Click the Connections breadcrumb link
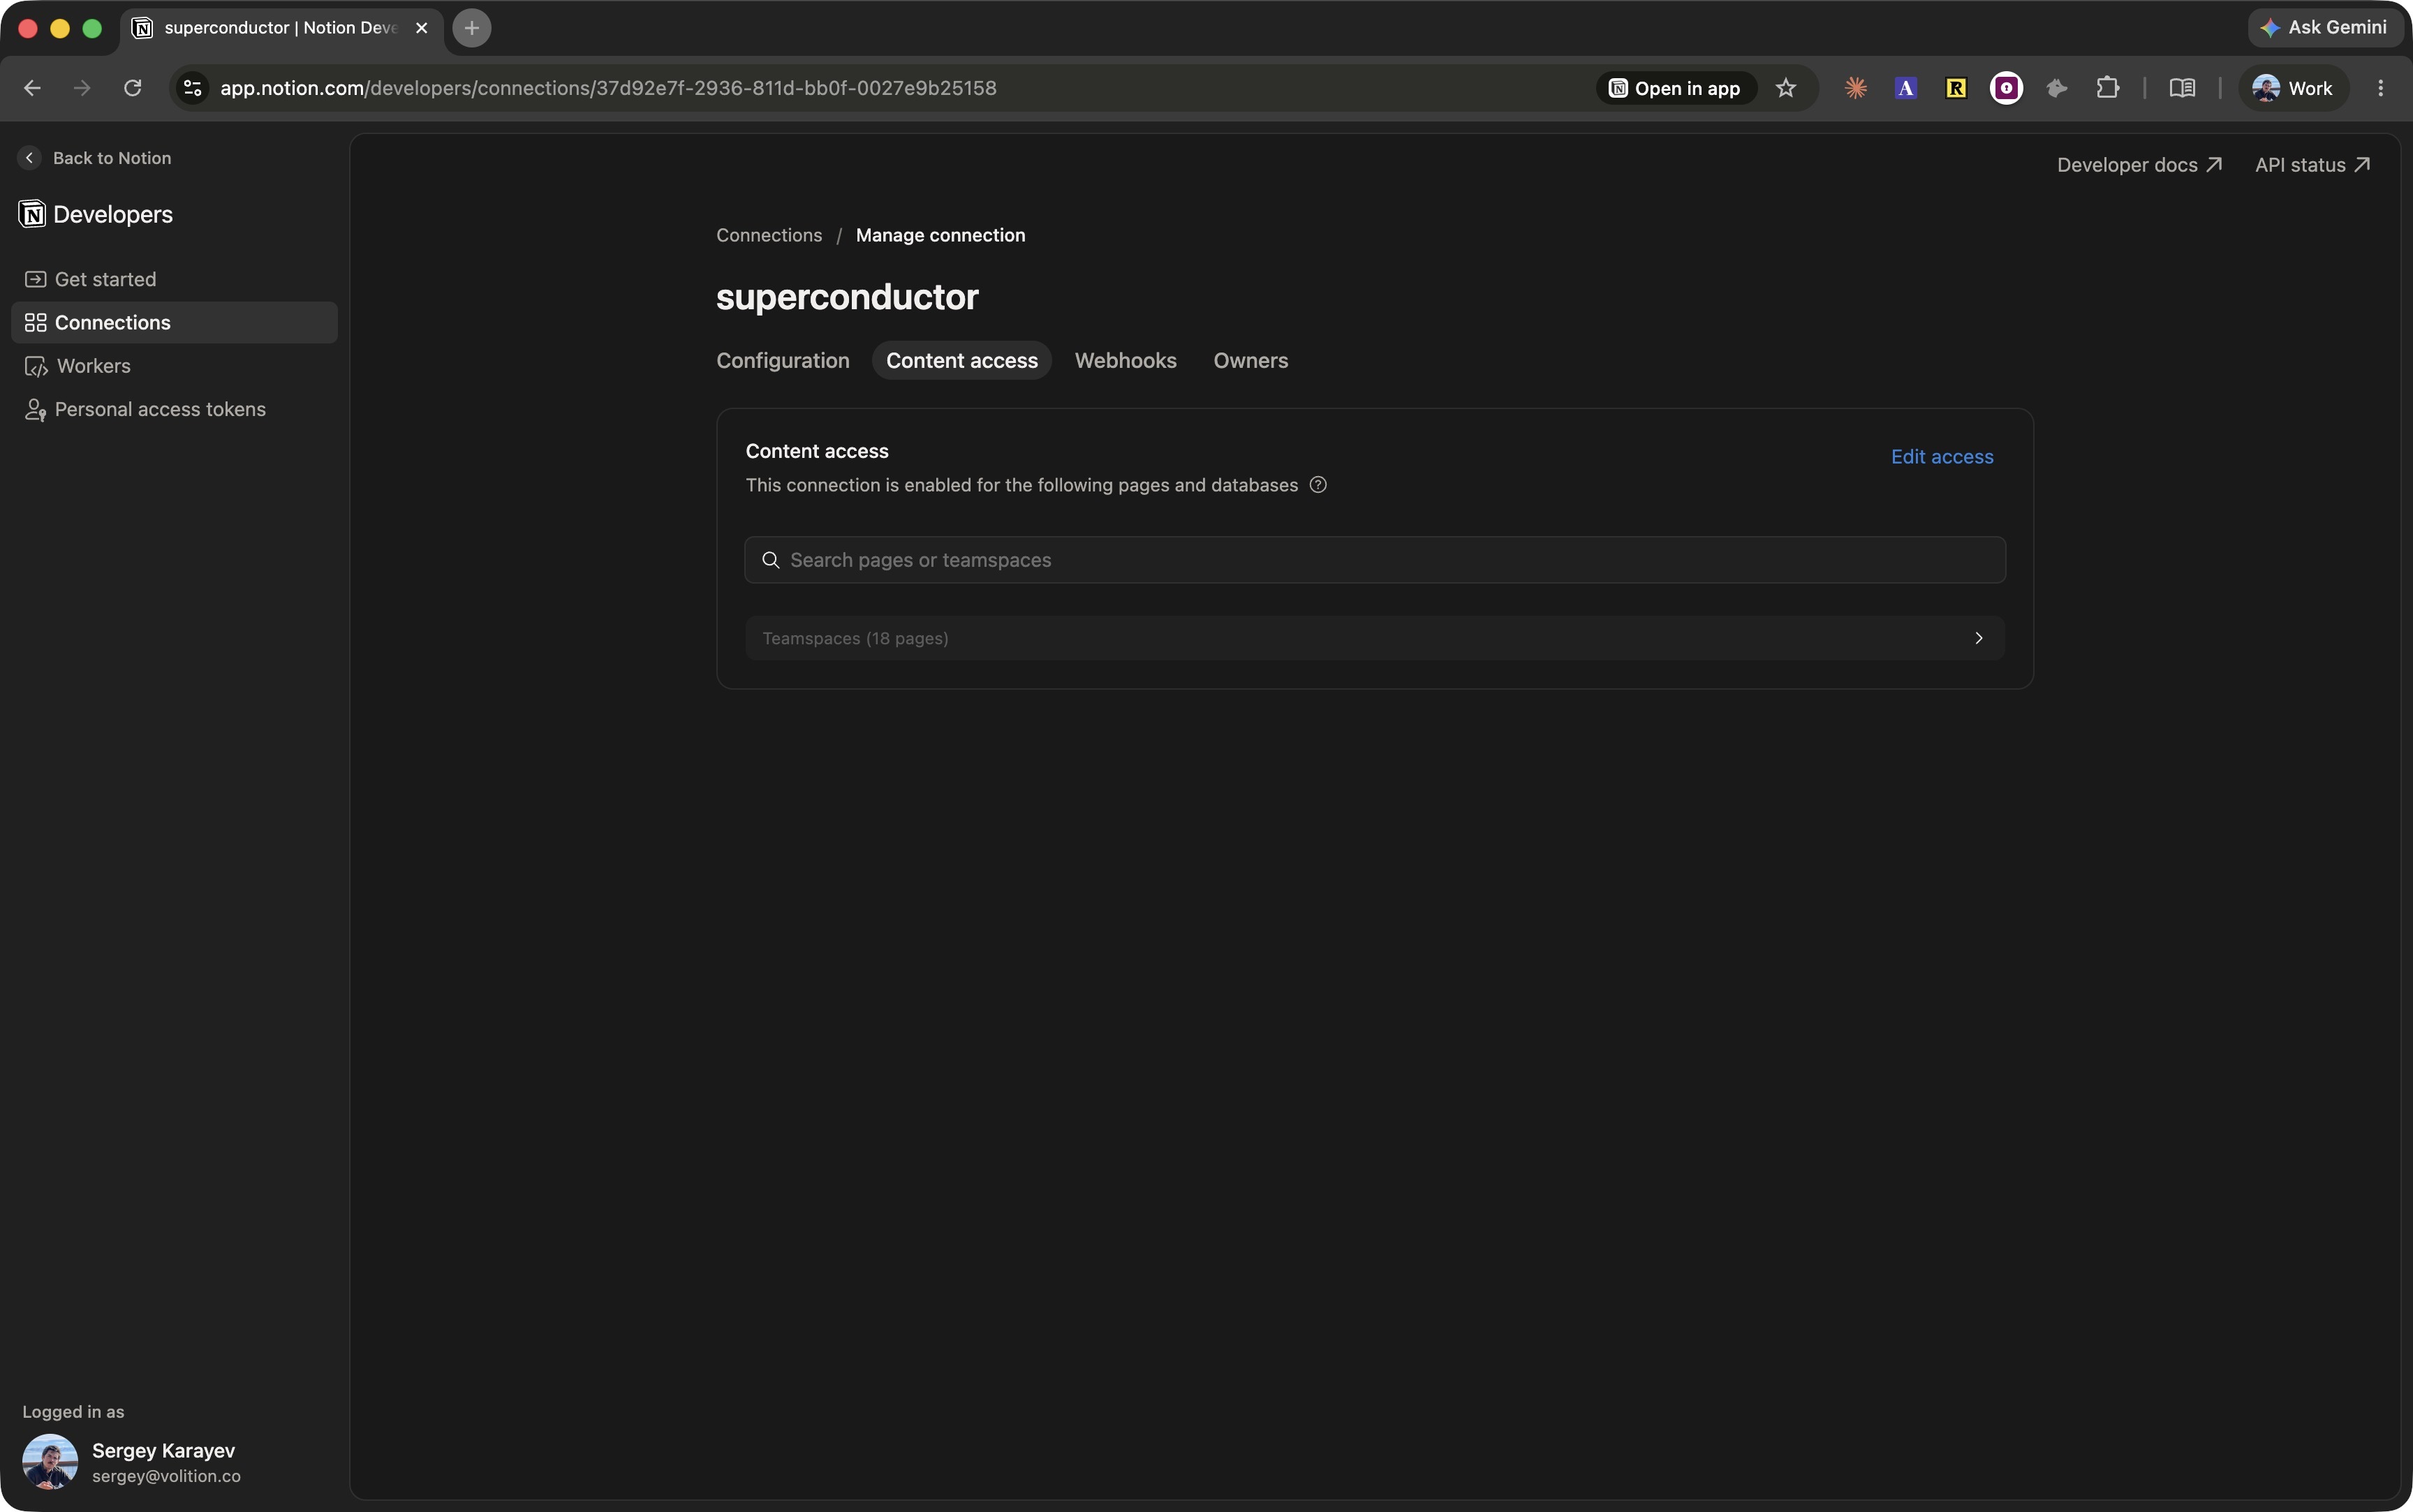 [x=769, y=235]
